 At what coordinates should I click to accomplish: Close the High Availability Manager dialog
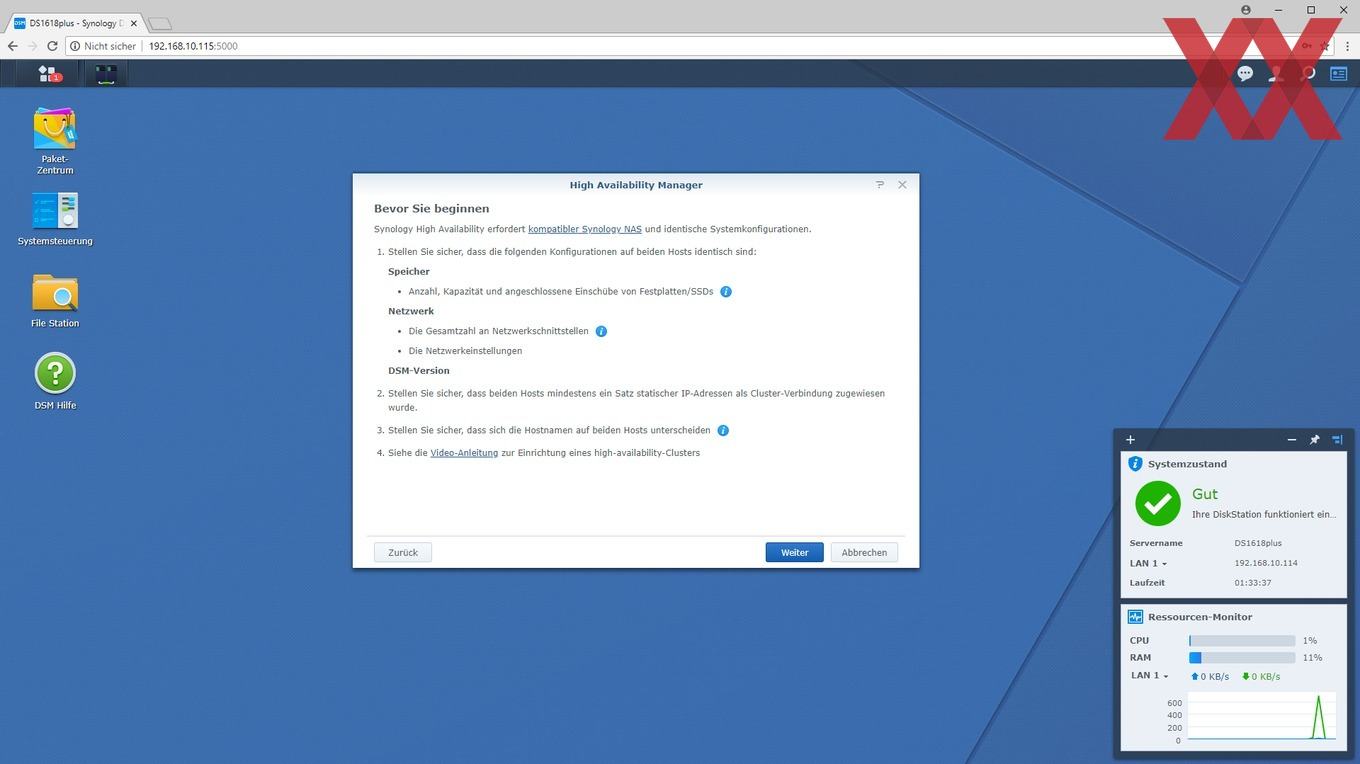coord(902,185)
